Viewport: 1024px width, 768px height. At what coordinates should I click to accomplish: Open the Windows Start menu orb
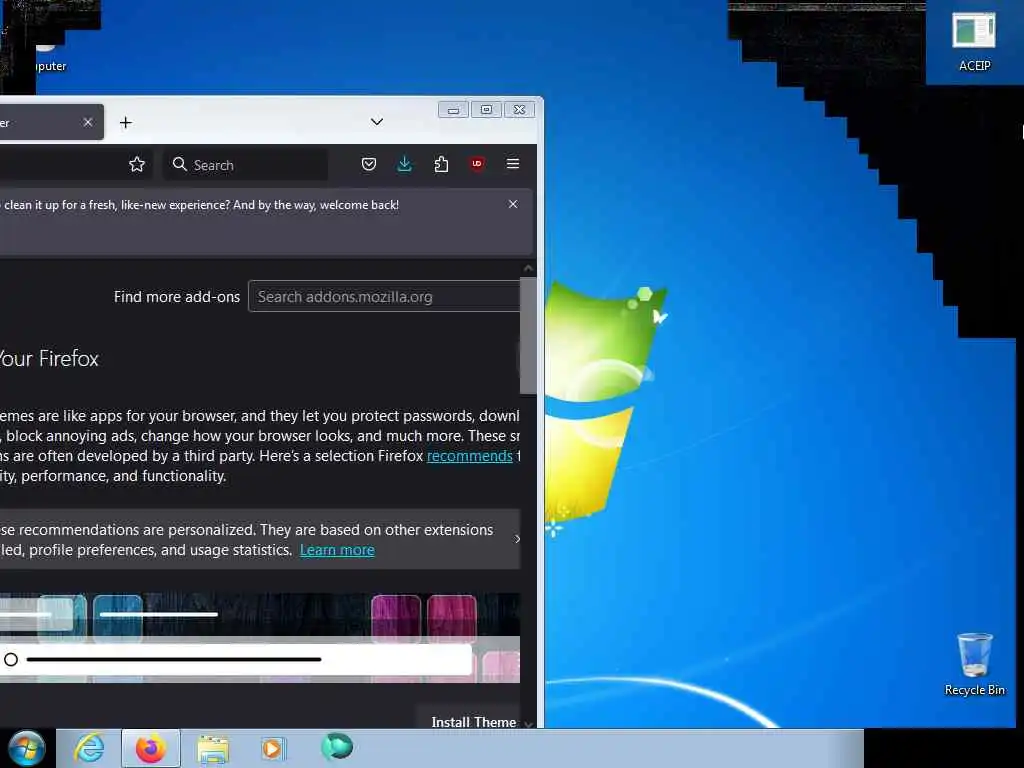(26, 748)
